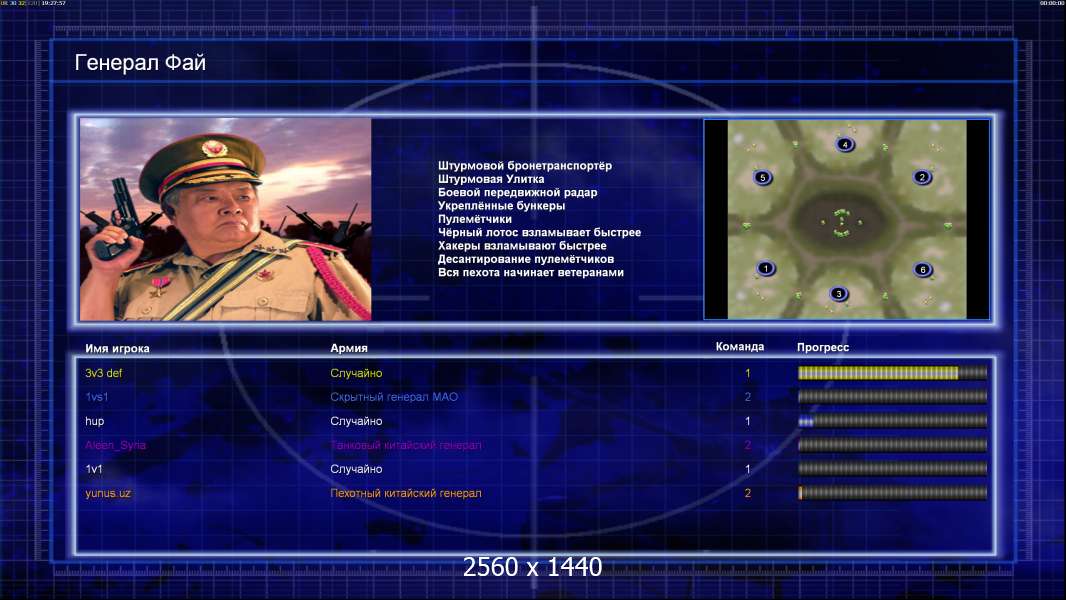The height and width of the screenshot is (600, 1066).
Task: Click team number in the 1vs1 row
Action: click(748, 397)
